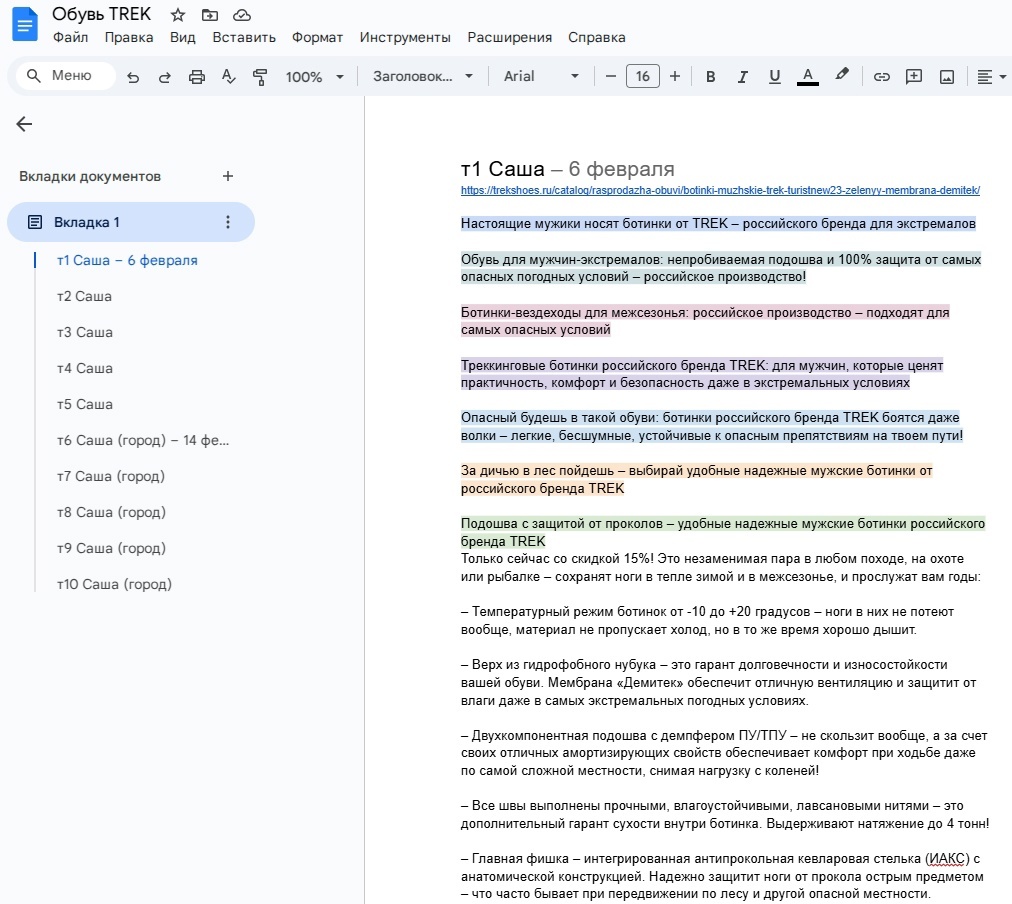Click the font size field showing 16

(643, 76)
